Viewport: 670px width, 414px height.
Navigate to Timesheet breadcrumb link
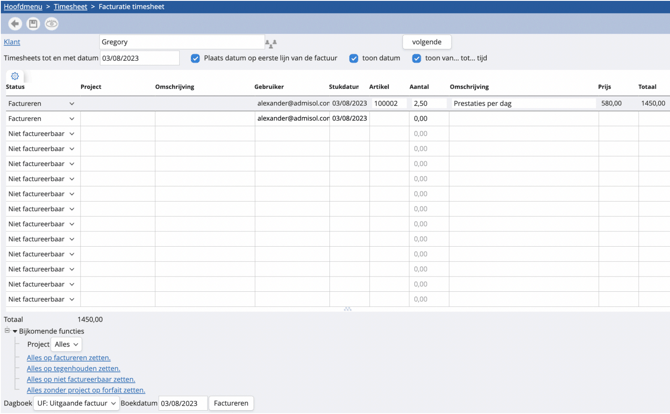[x=70, y=6]
